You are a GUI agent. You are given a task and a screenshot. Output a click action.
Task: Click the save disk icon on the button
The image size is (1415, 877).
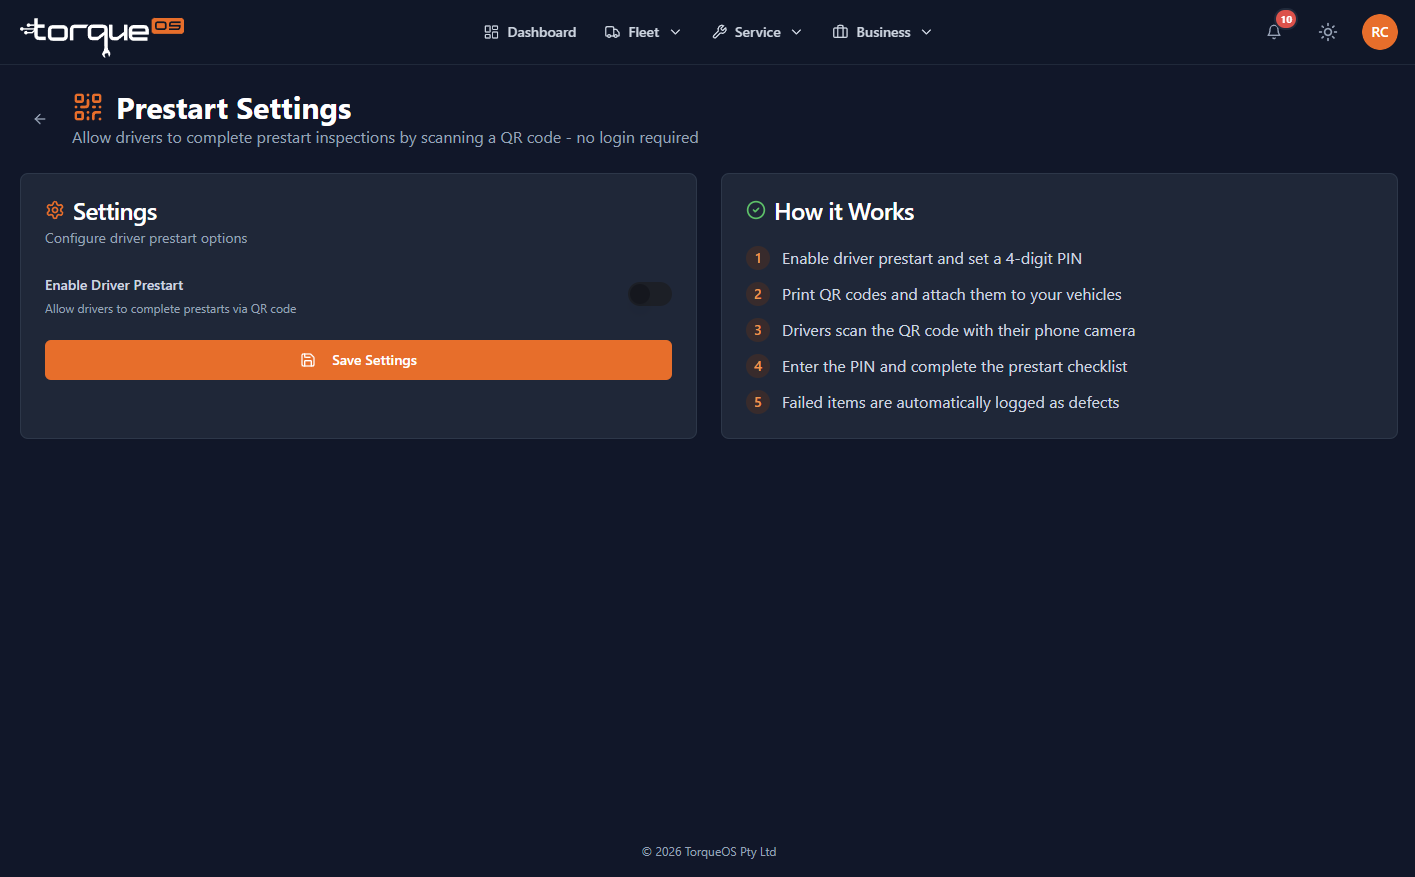tap(308, 360)
